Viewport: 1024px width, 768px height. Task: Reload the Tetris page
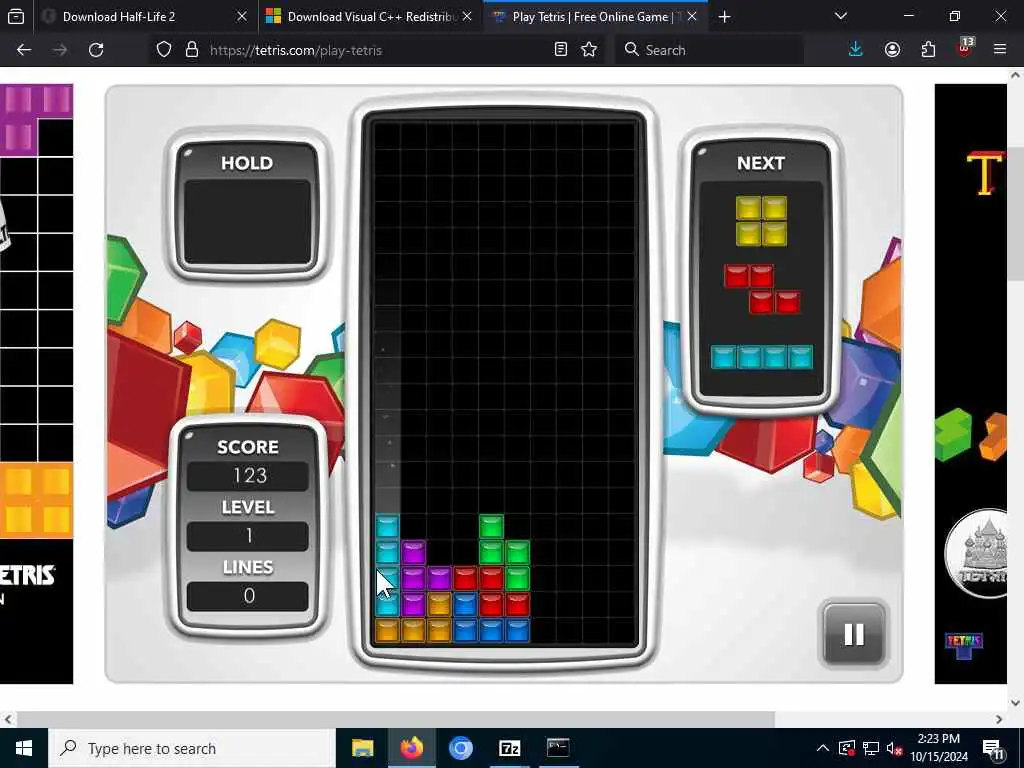coord(96,50)
